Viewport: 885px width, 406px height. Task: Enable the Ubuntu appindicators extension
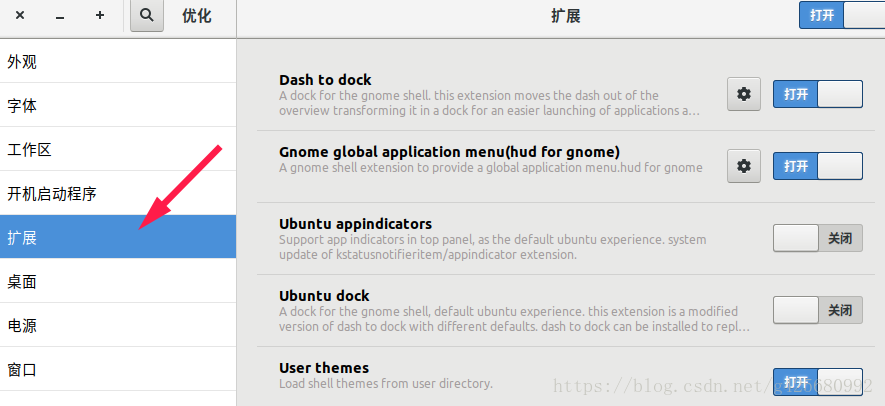818,238
